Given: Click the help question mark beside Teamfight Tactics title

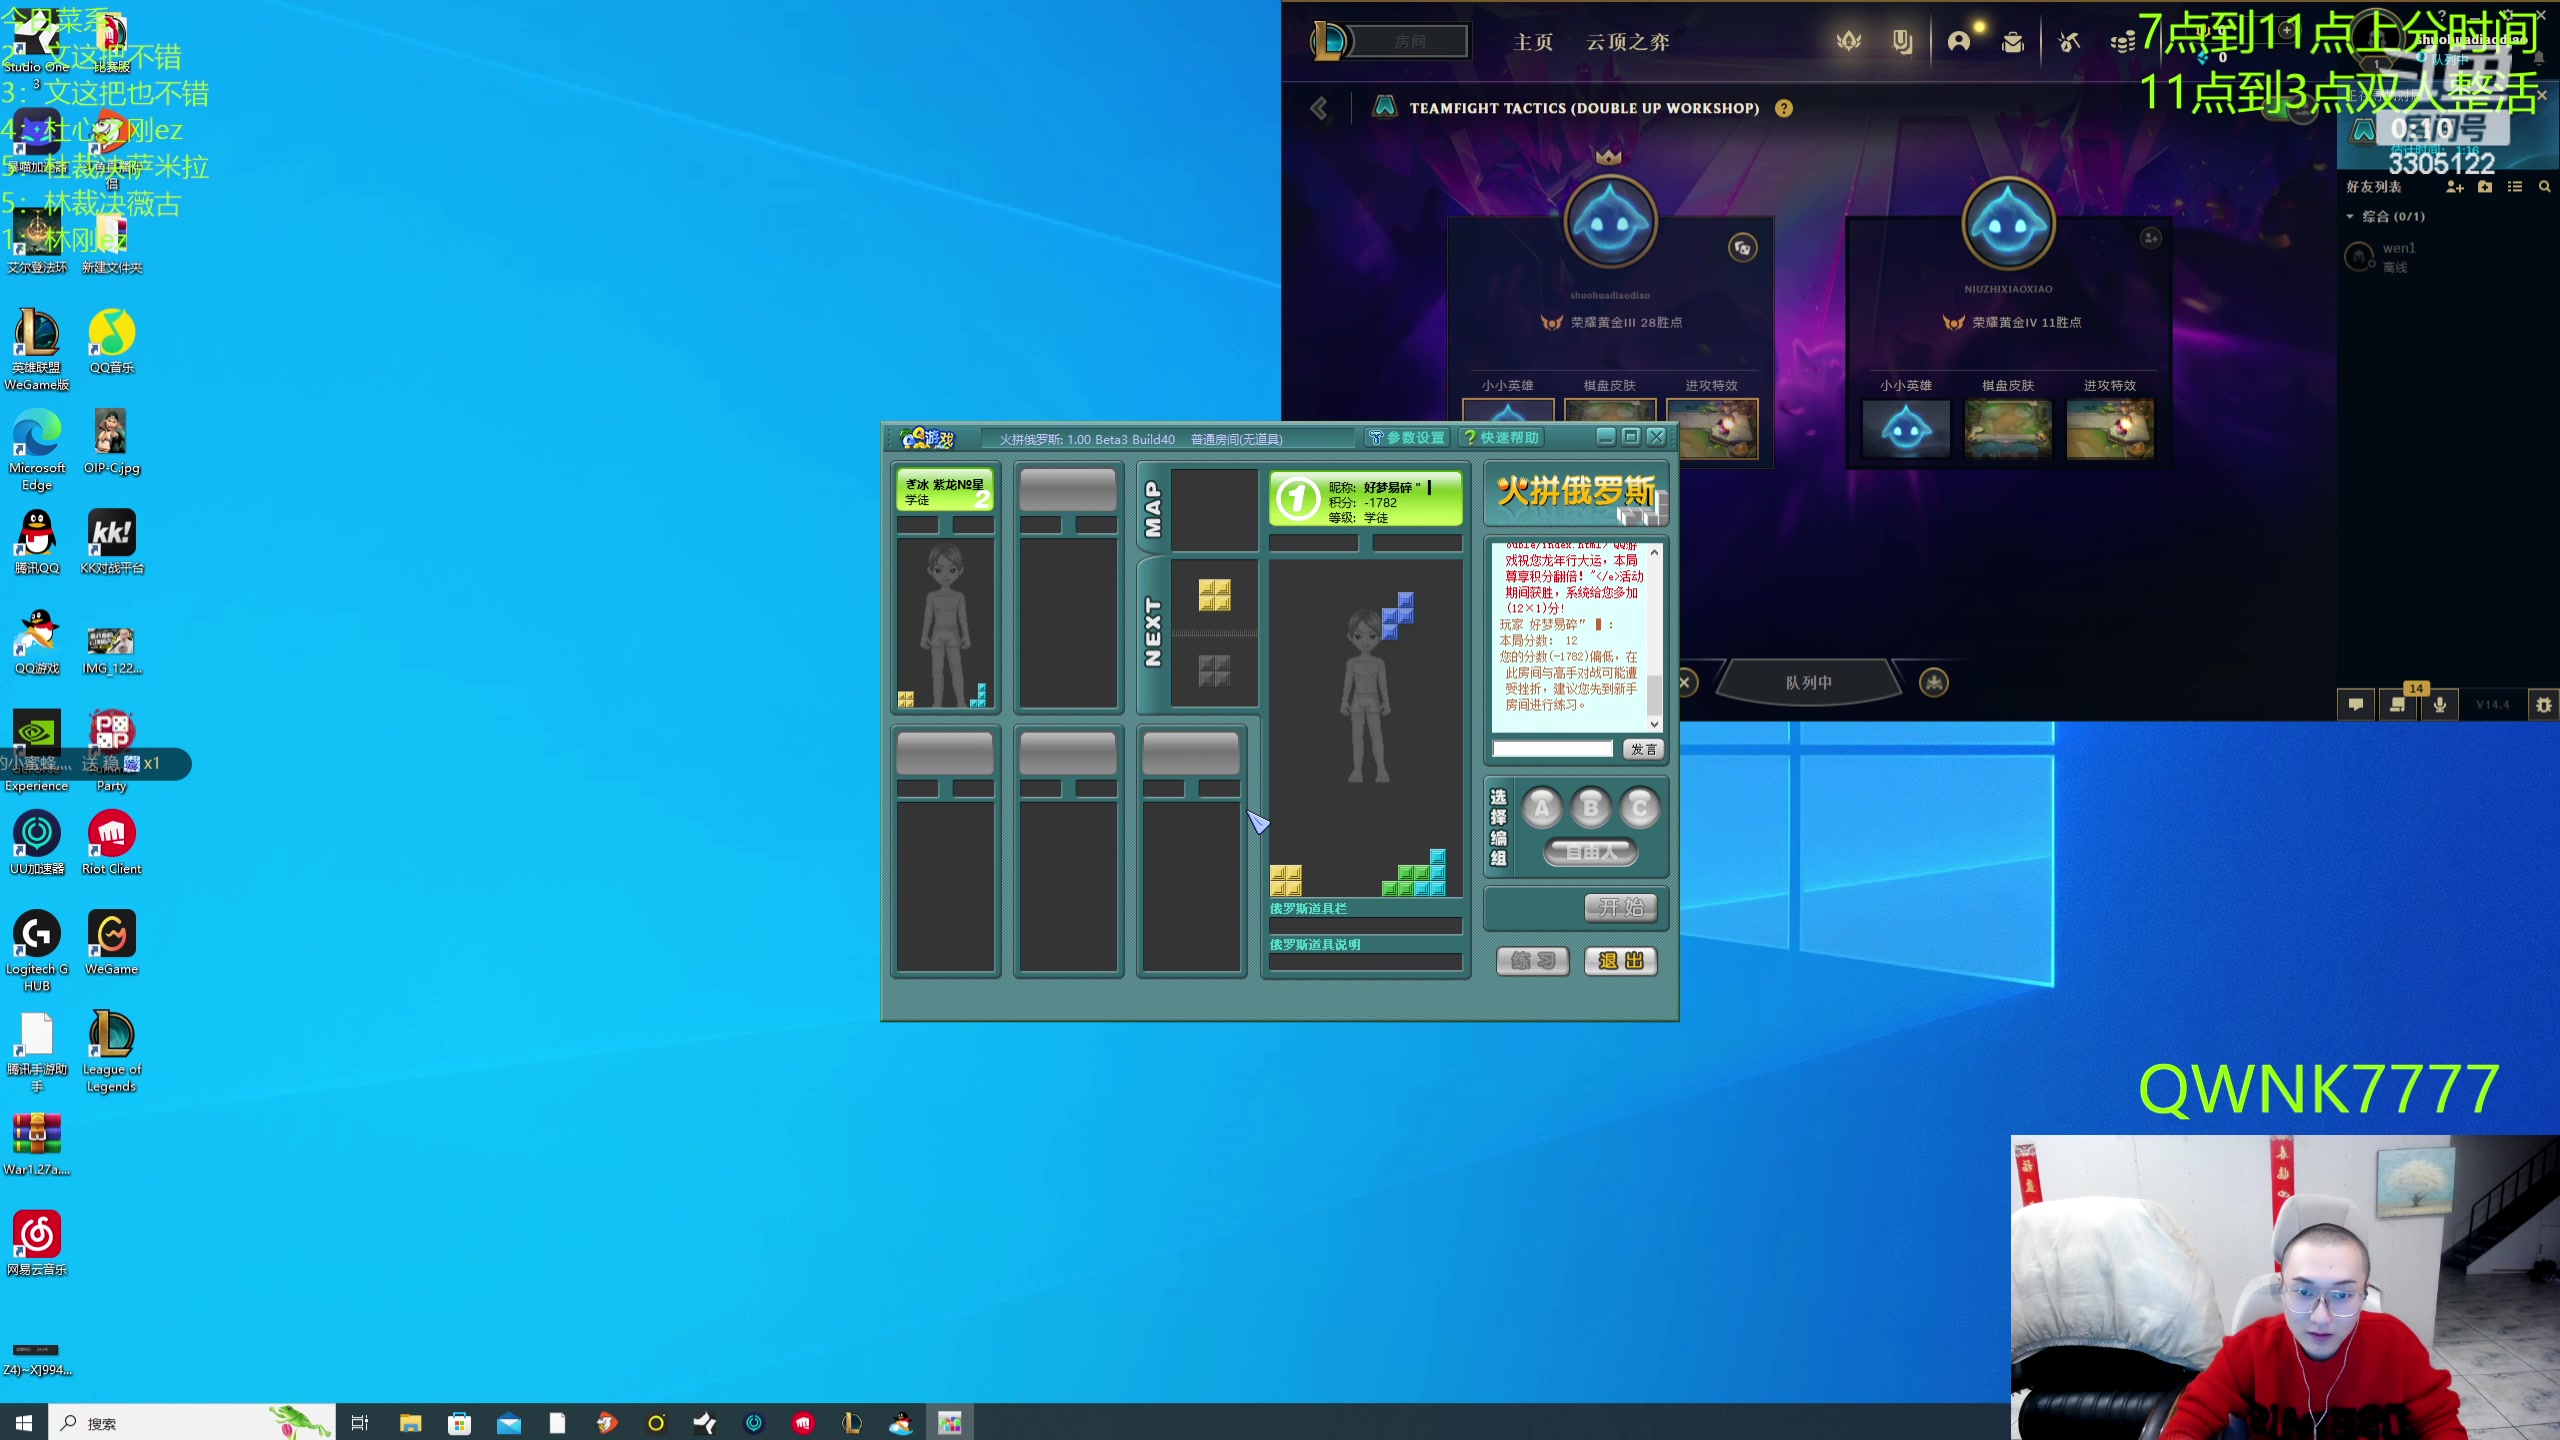Looking at the screenshot, I should pyautogui.click(x=1784, y=108).
